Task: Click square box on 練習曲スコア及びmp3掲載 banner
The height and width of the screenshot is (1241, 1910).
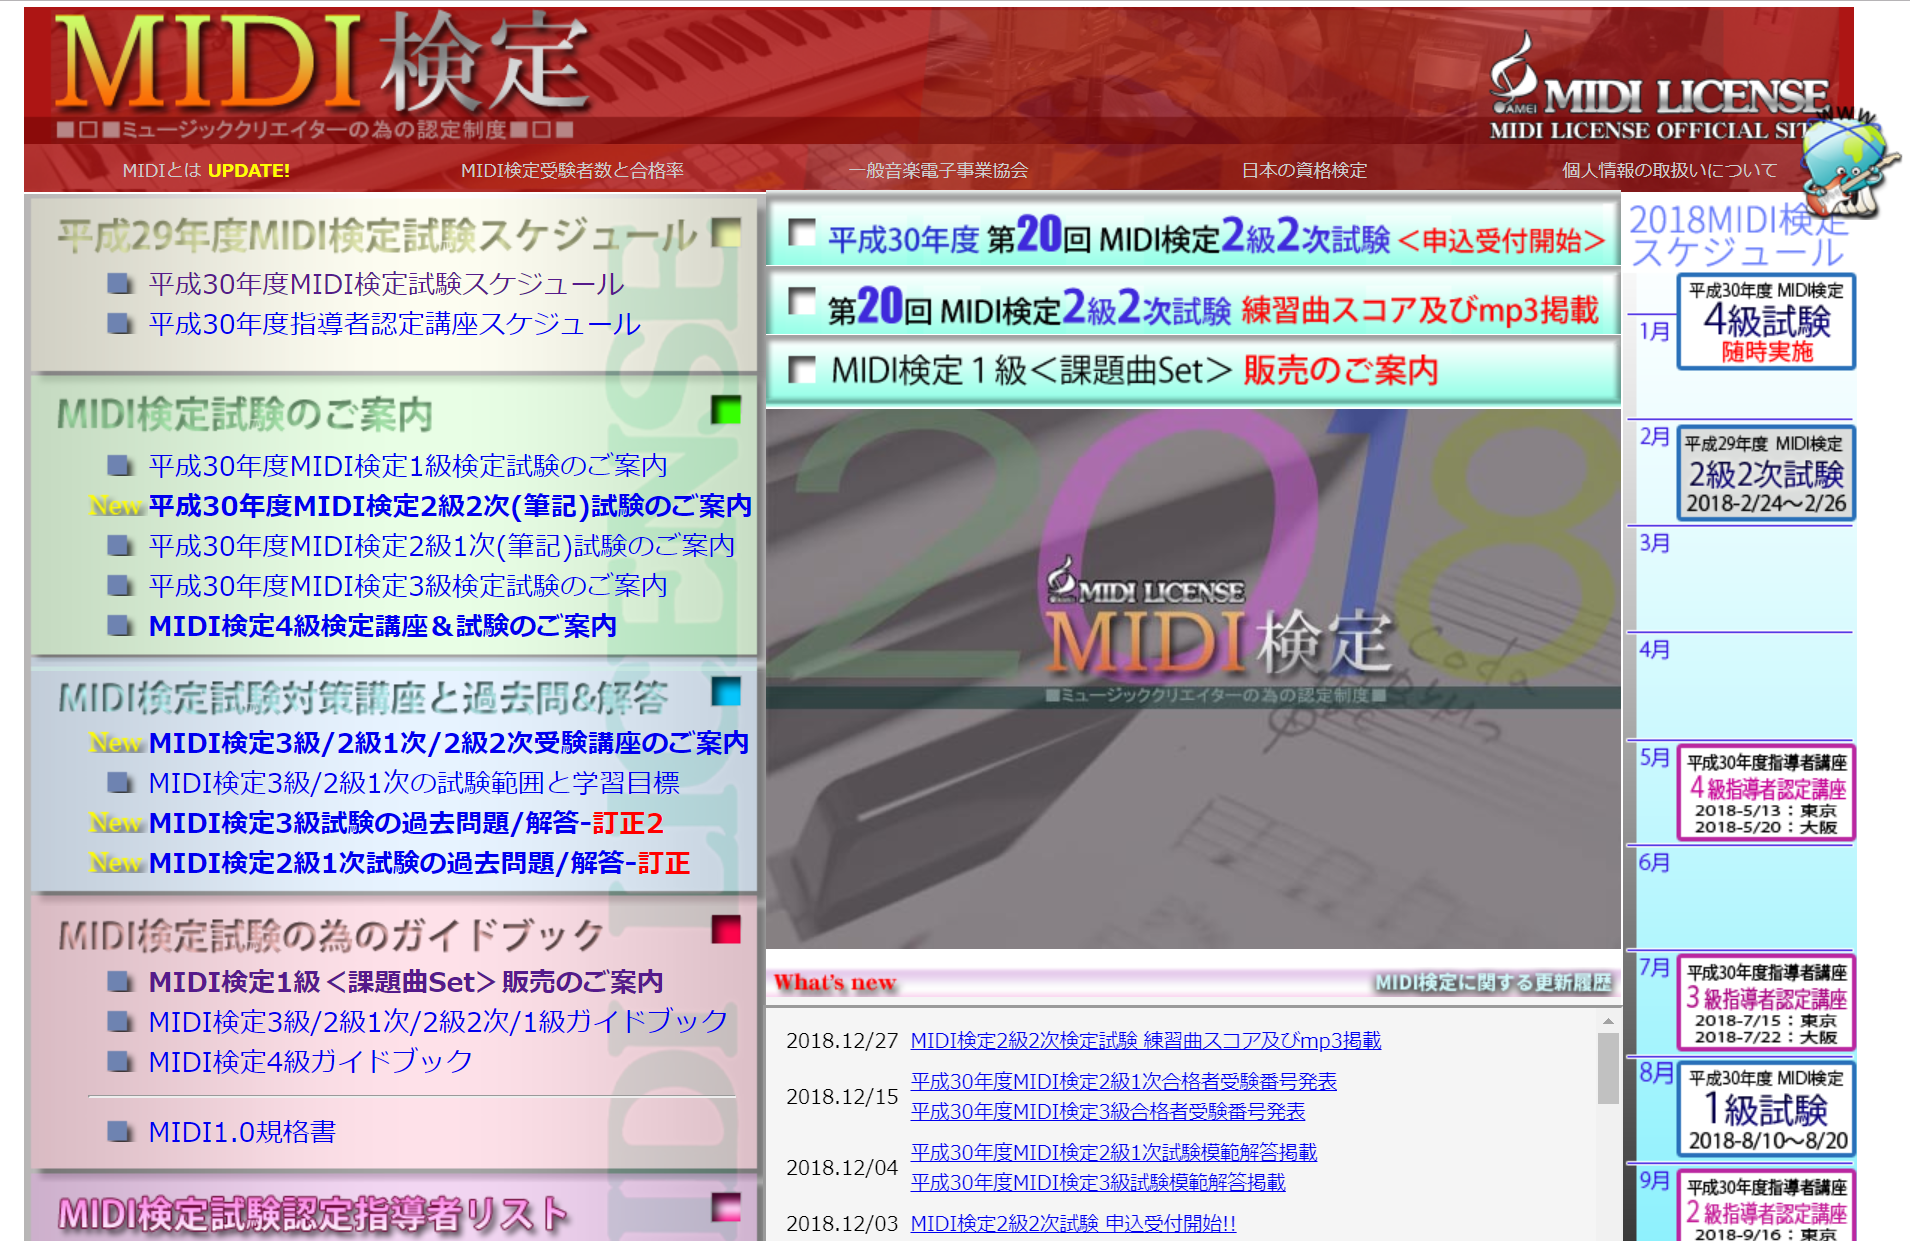Action: pyautogui.click(x=802, y=301)
